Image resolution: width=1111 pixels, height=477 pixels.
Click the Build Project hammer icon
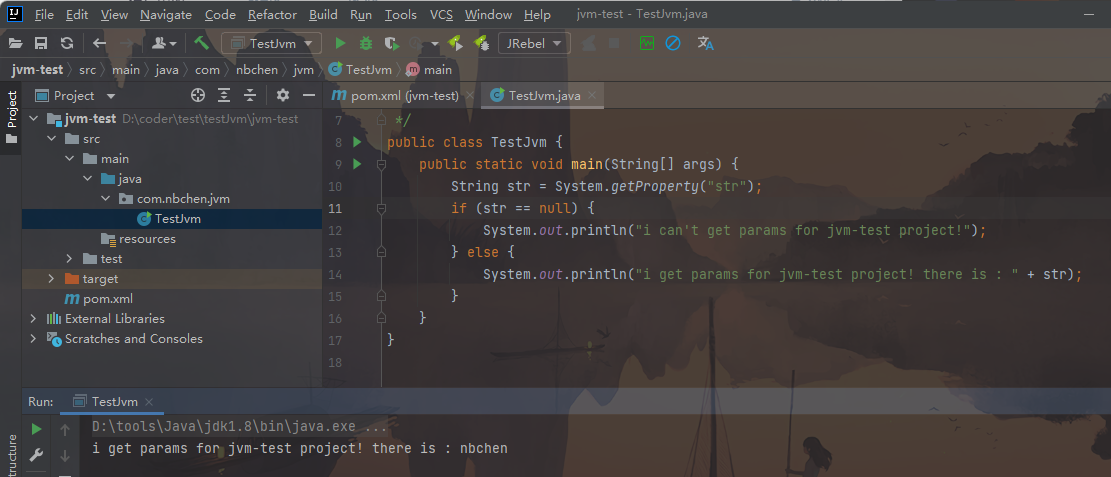tap(201, 43)
